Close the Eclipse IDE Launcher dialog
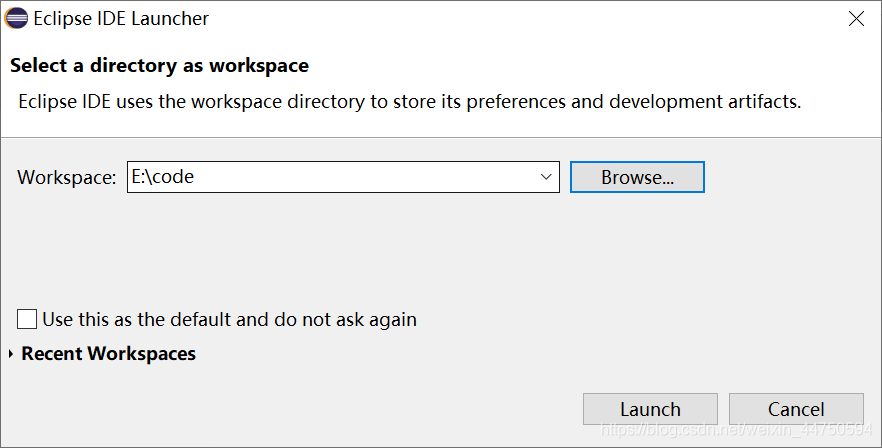The height and width of the screenshot is (448, 882). click(x=856, y=18)
